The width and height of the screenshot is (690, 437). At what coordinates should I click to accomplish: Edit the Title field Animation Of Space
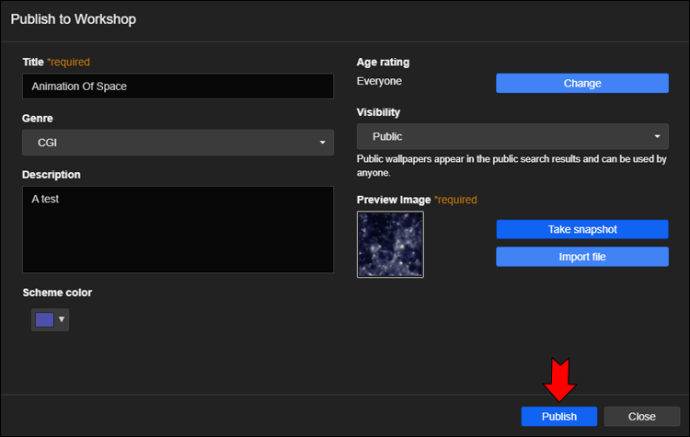tap(178, 86)
